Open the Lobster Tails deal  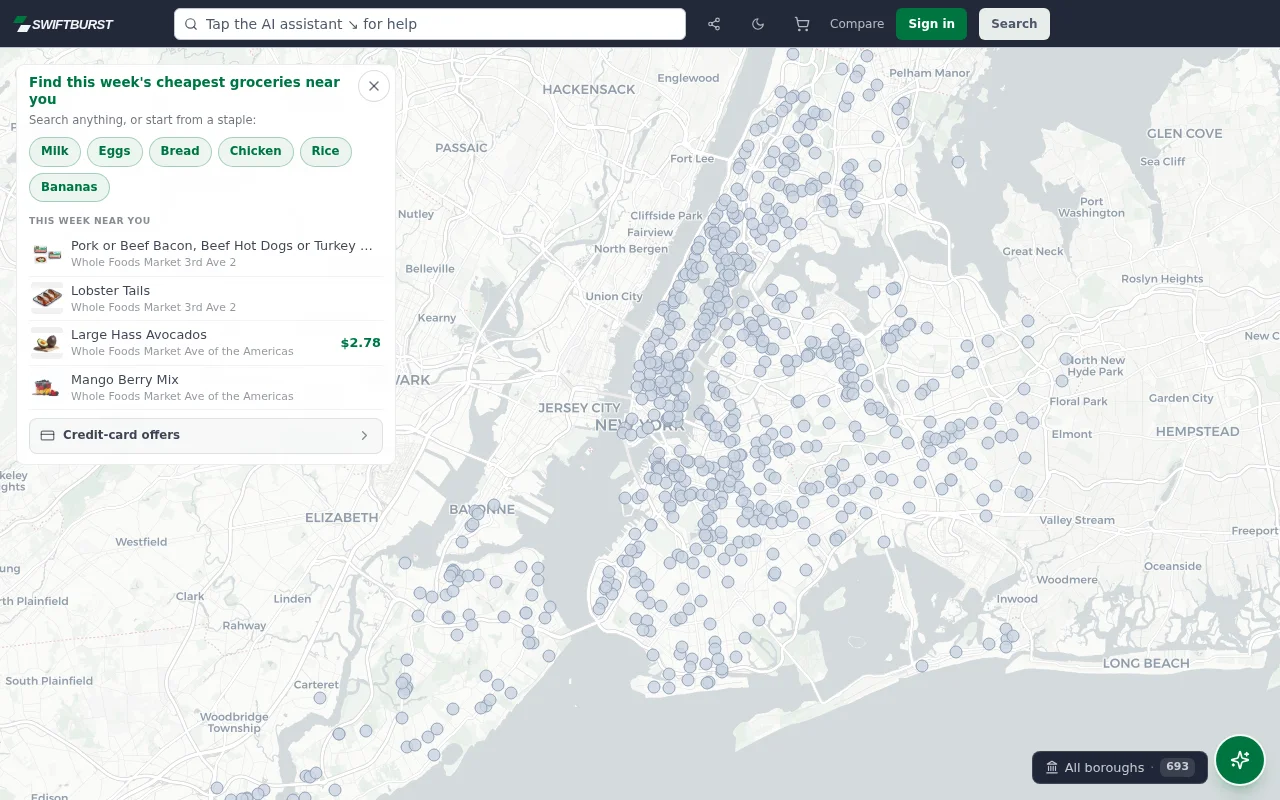[206, 298]
